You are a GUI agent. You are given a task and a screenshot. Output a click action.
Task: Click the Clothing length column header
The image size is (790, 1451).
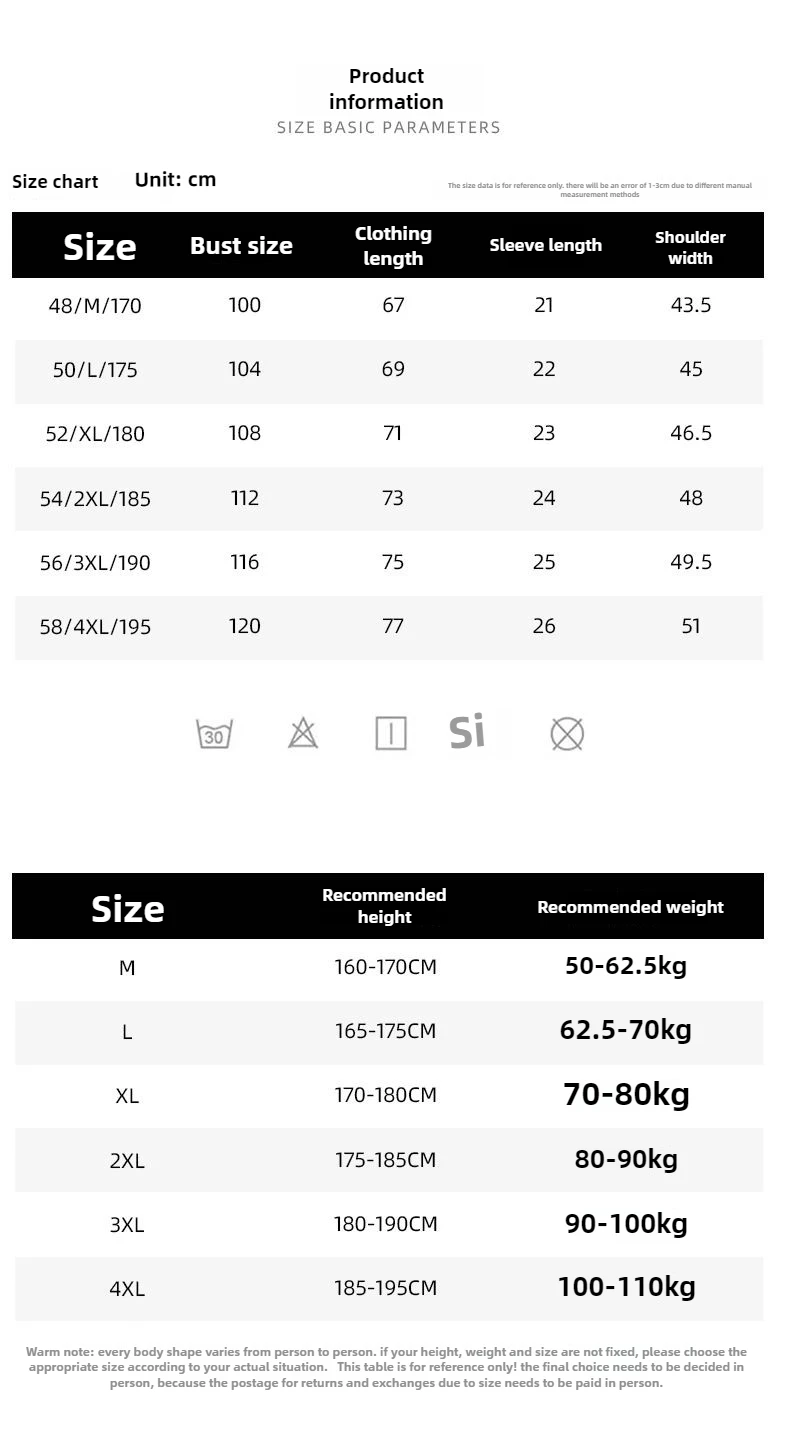pyautogui.click(x=393, y=246)
